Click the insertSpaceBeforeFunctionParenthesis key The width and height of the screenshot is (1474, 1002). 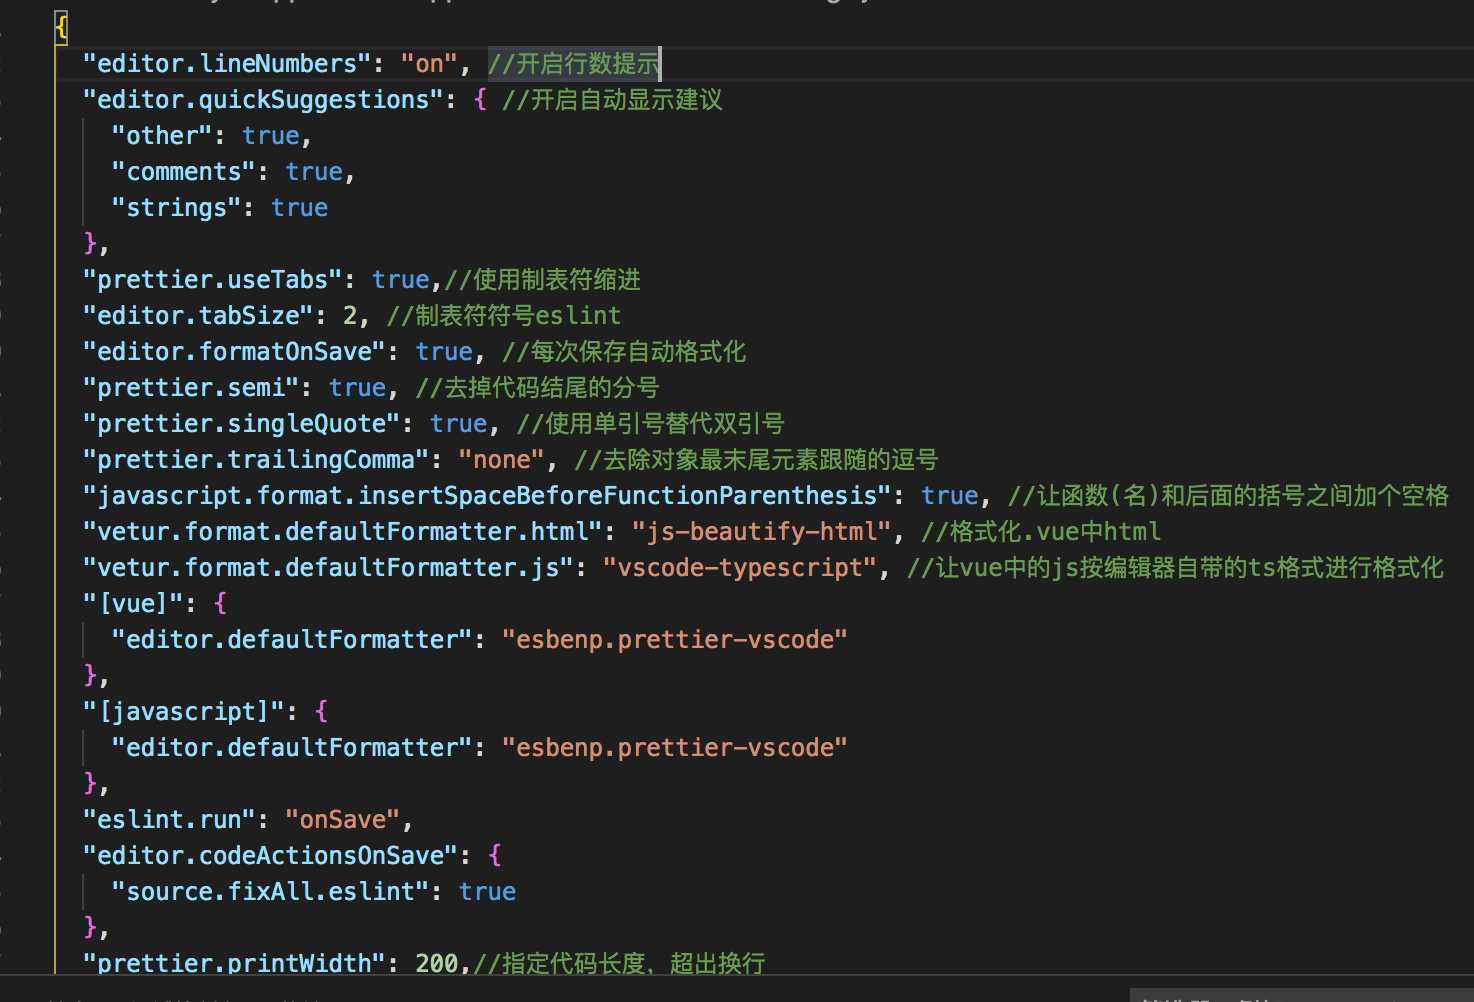click(487, 496)
